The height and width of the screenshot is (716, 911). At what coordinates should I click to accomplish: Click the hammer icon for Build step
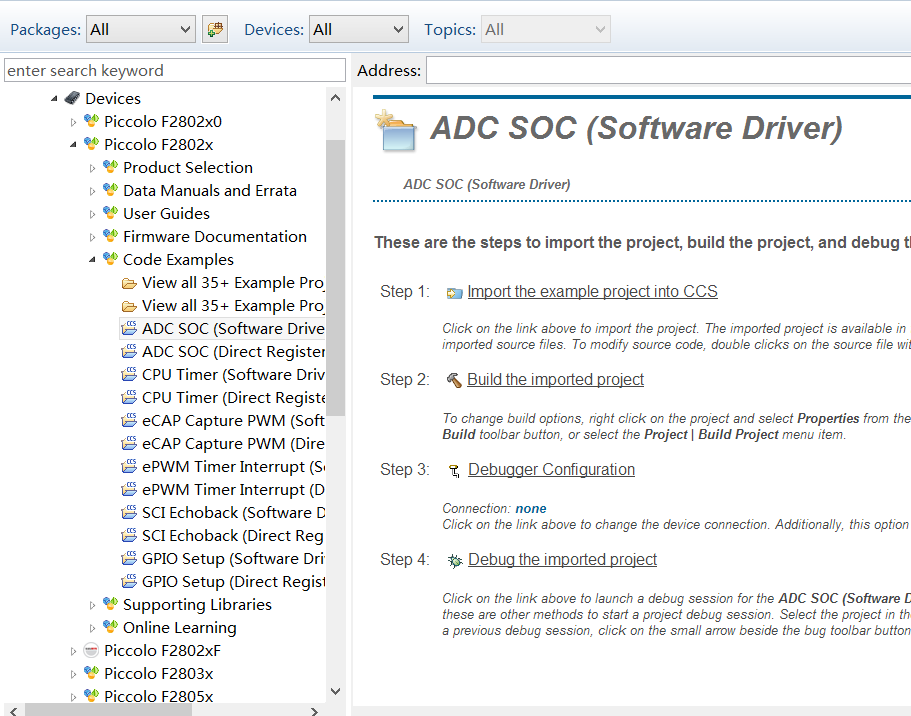pos(454,380)
